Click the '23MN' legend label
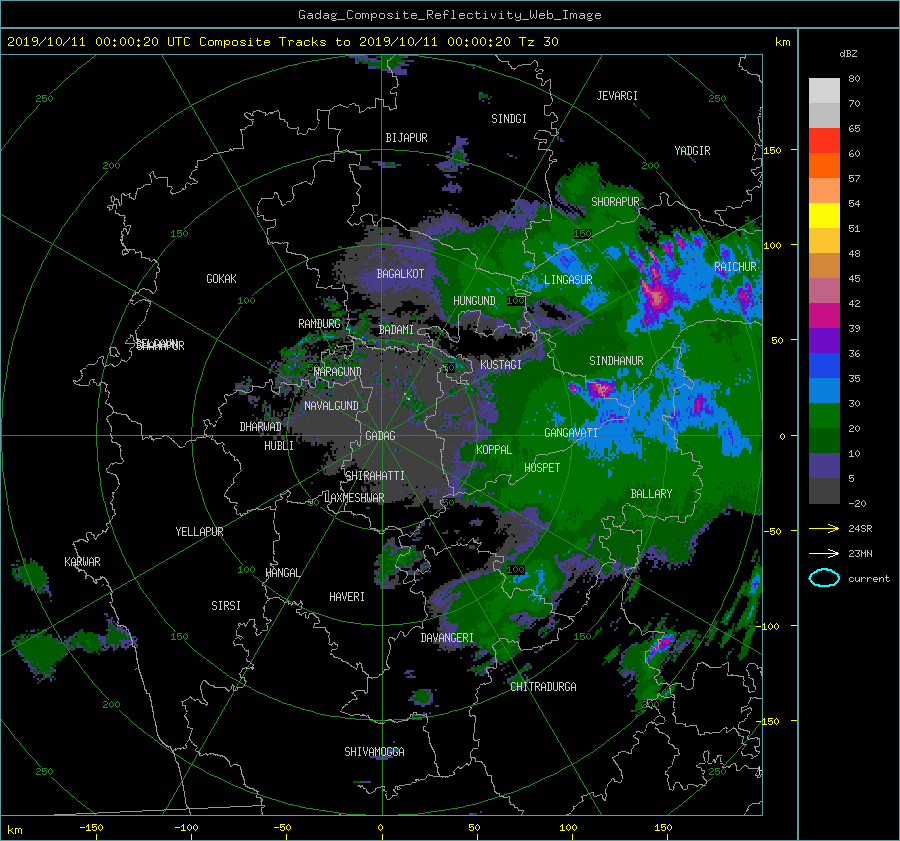The image size is (900, 841). pos(860,553)
